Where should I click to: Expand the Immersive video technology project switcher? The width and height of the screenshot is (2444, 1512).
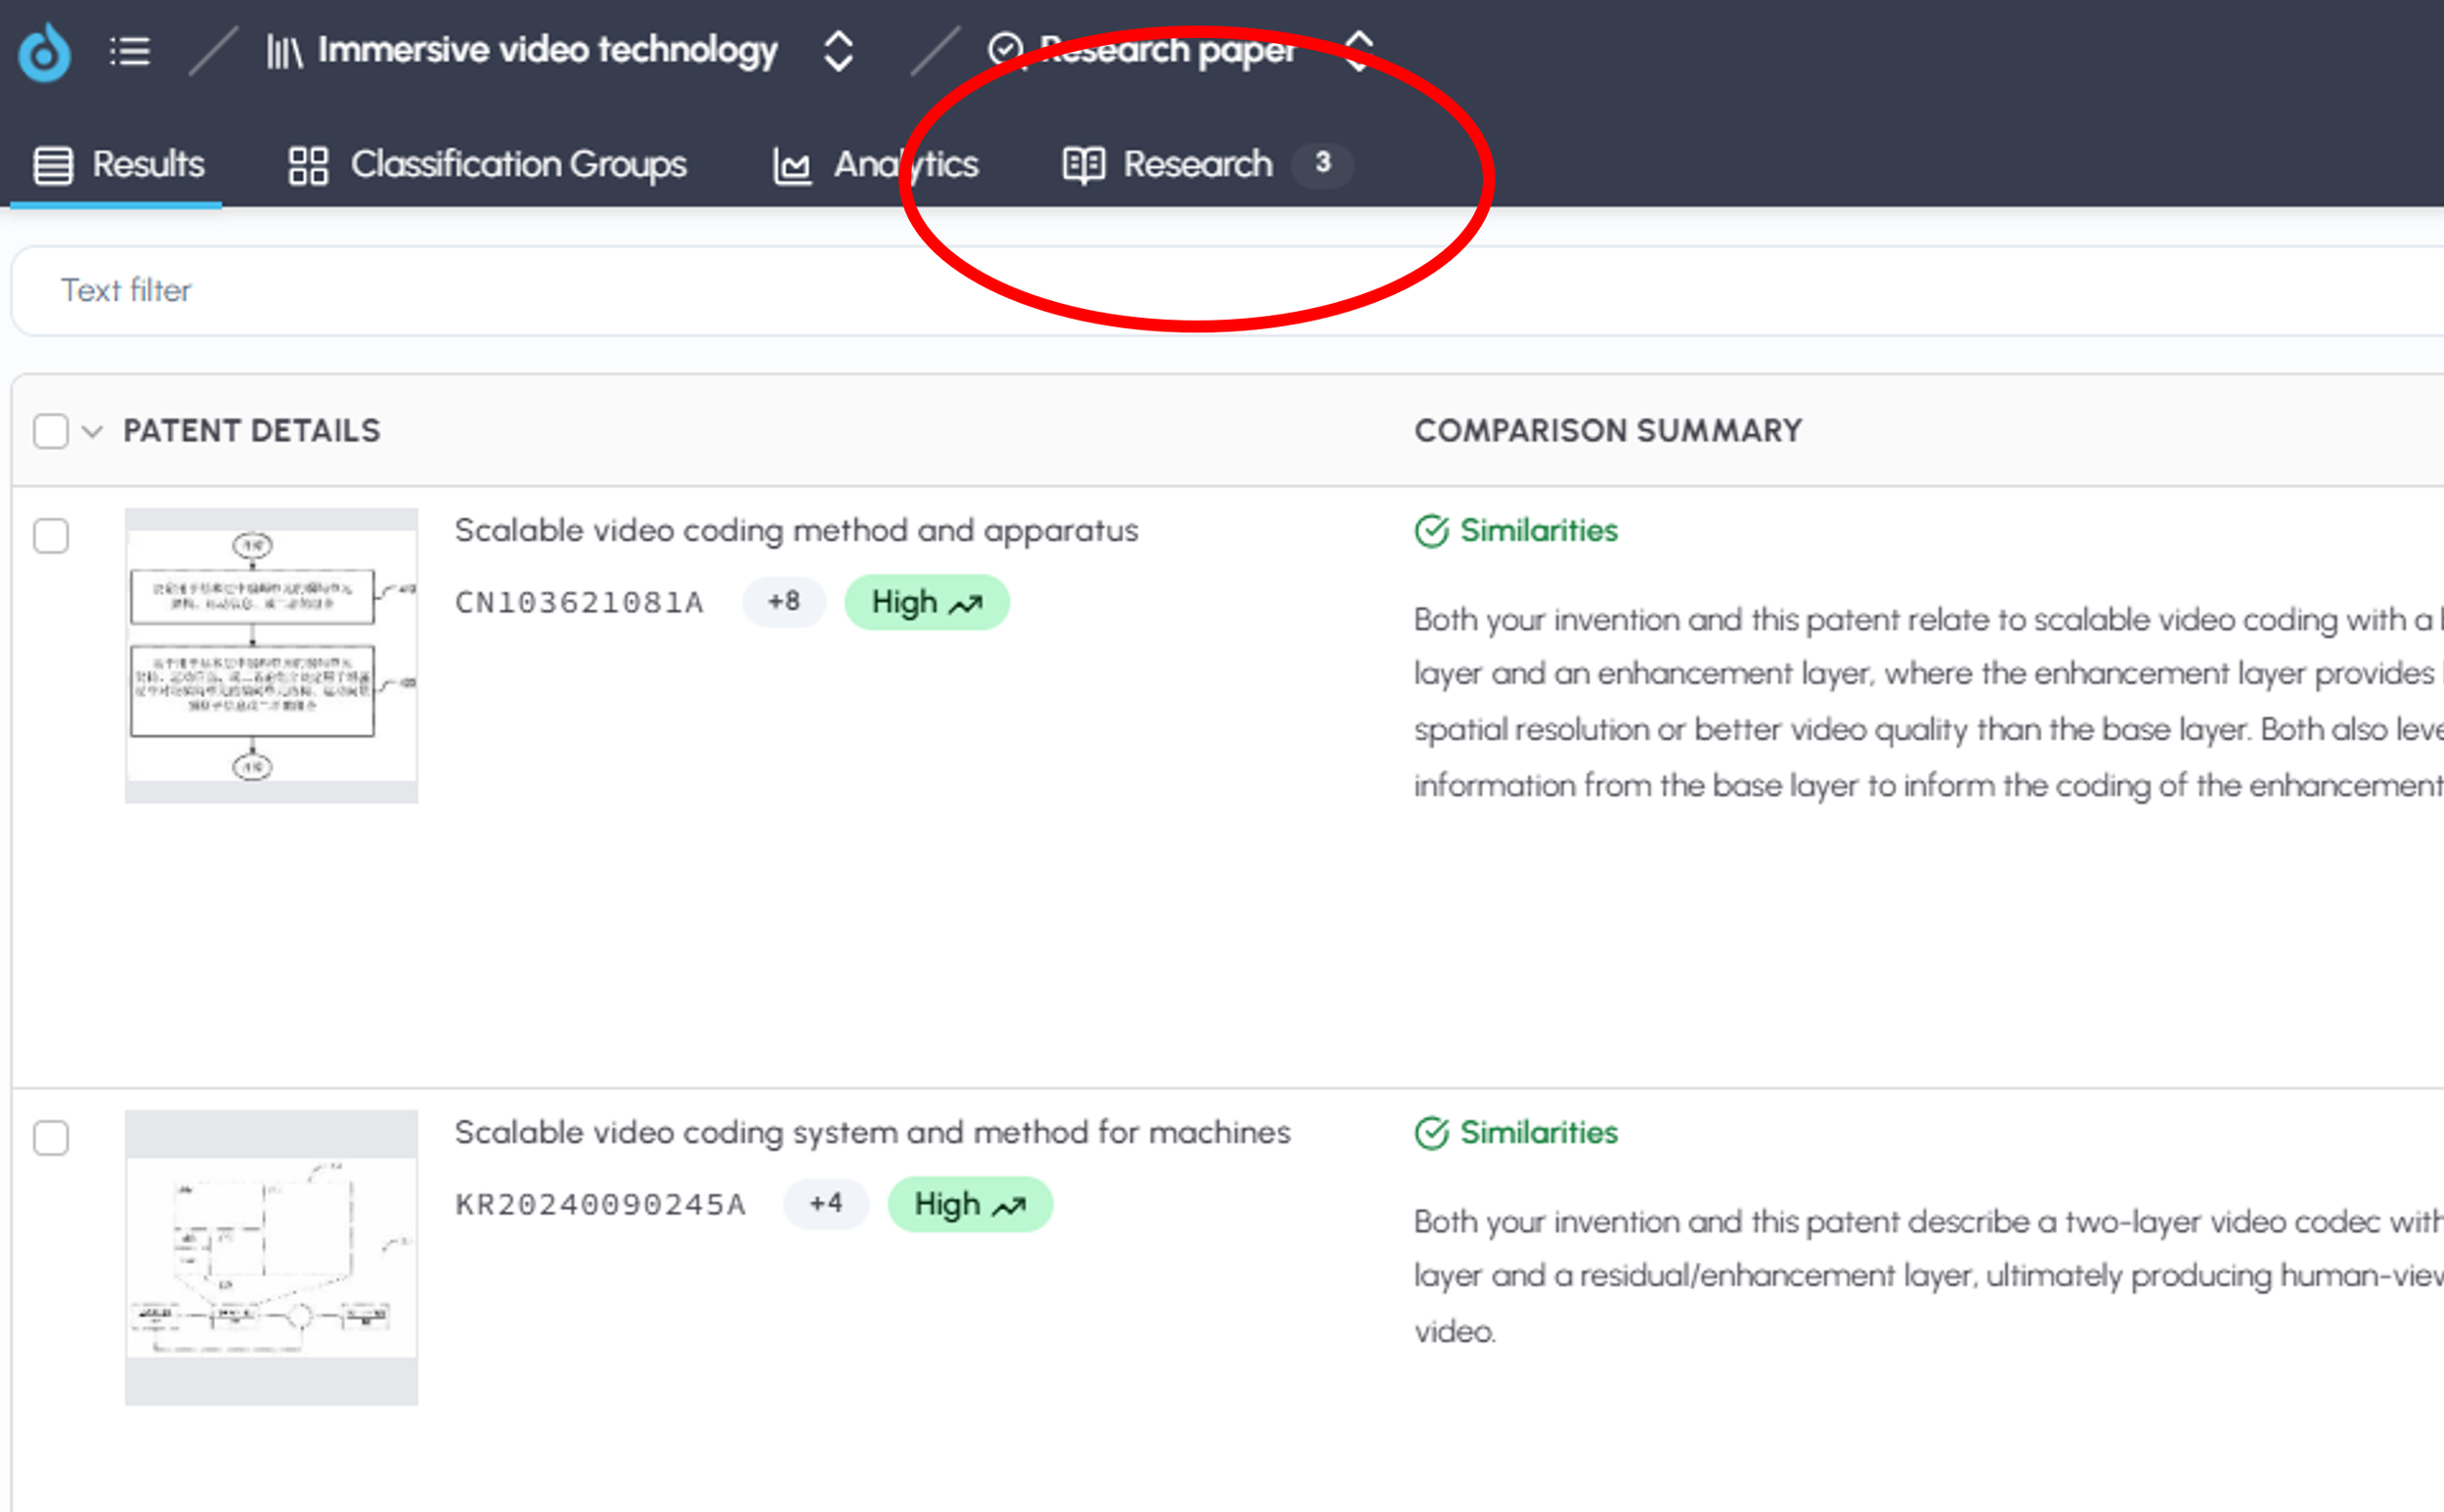pyautogui.click(x=838, y=51)
